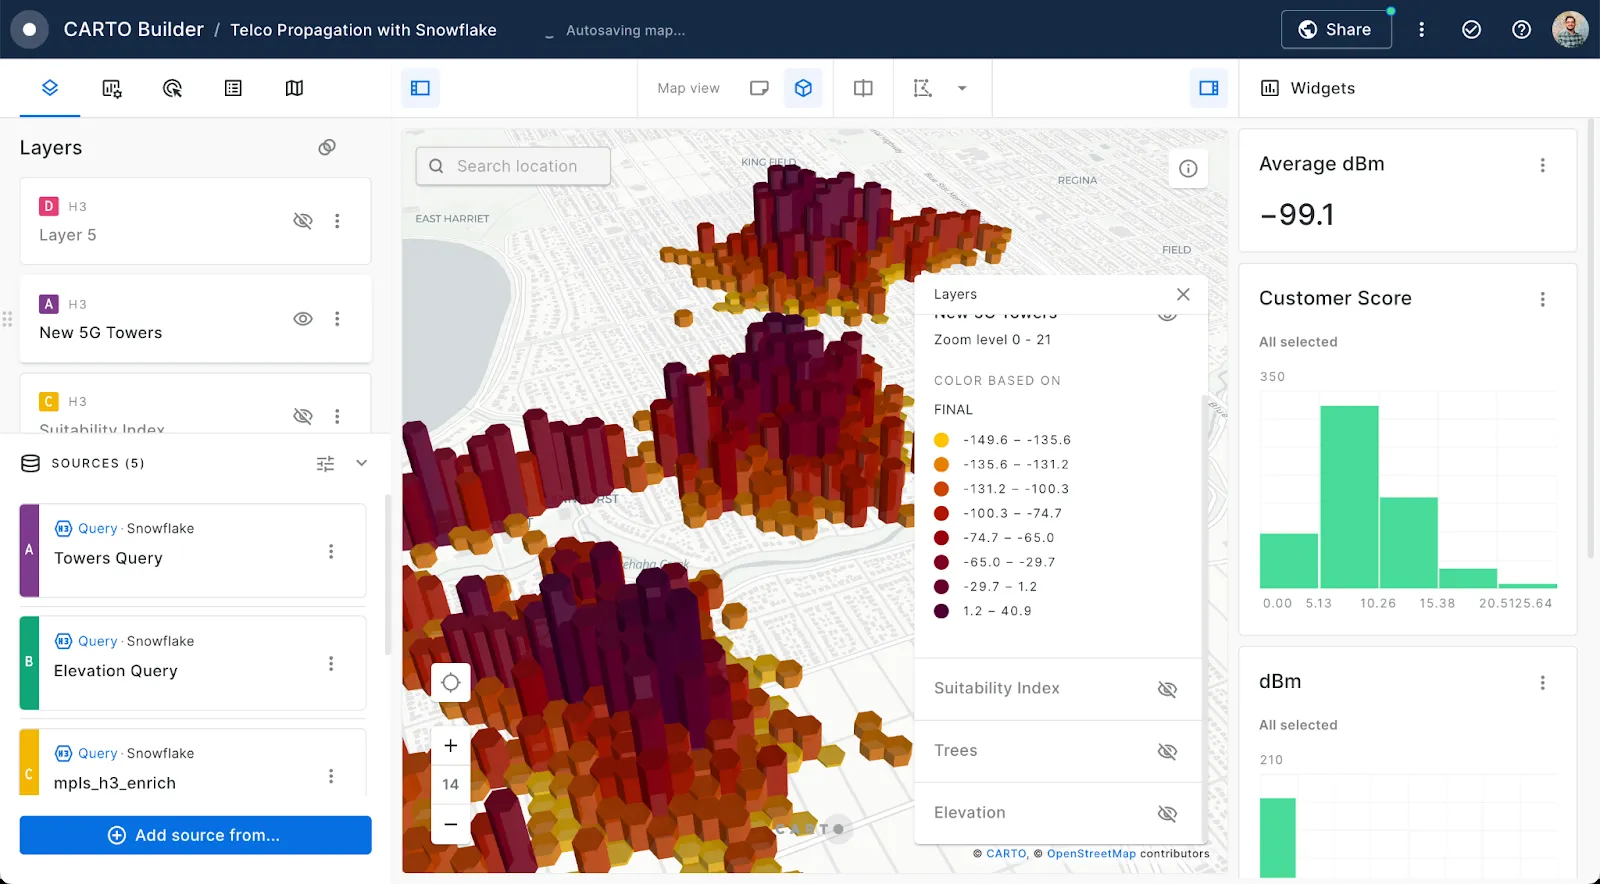Viewport: 1600px width, 884px height.
Task: Open the Interactions cursor icon tab
Action: click(172, 88)
